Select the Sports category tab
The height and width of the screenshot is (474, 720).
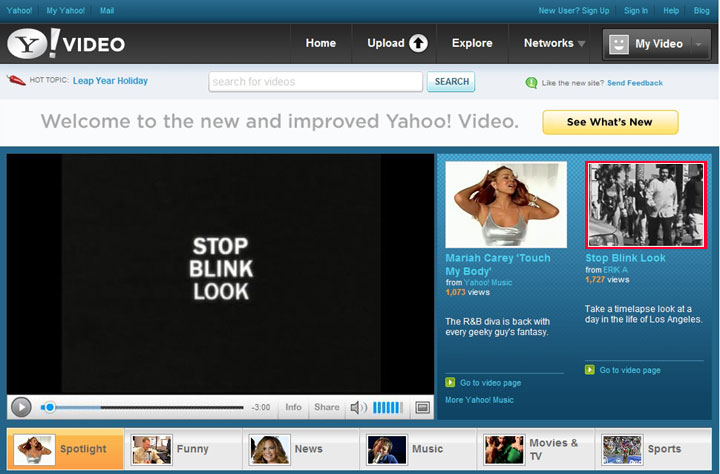click(x=653, y=449)
